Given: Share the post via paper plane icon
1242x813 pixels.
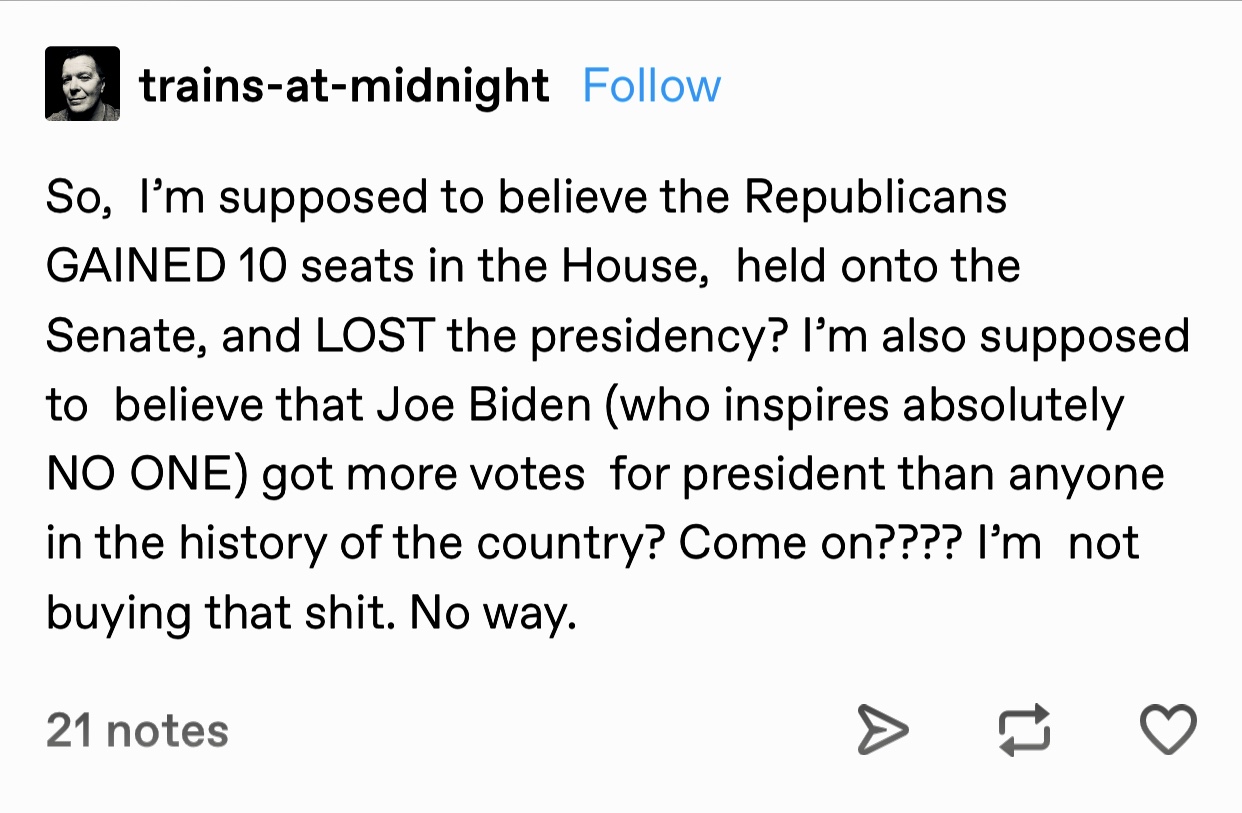Looking at the screenshot, I should (884, 730).
